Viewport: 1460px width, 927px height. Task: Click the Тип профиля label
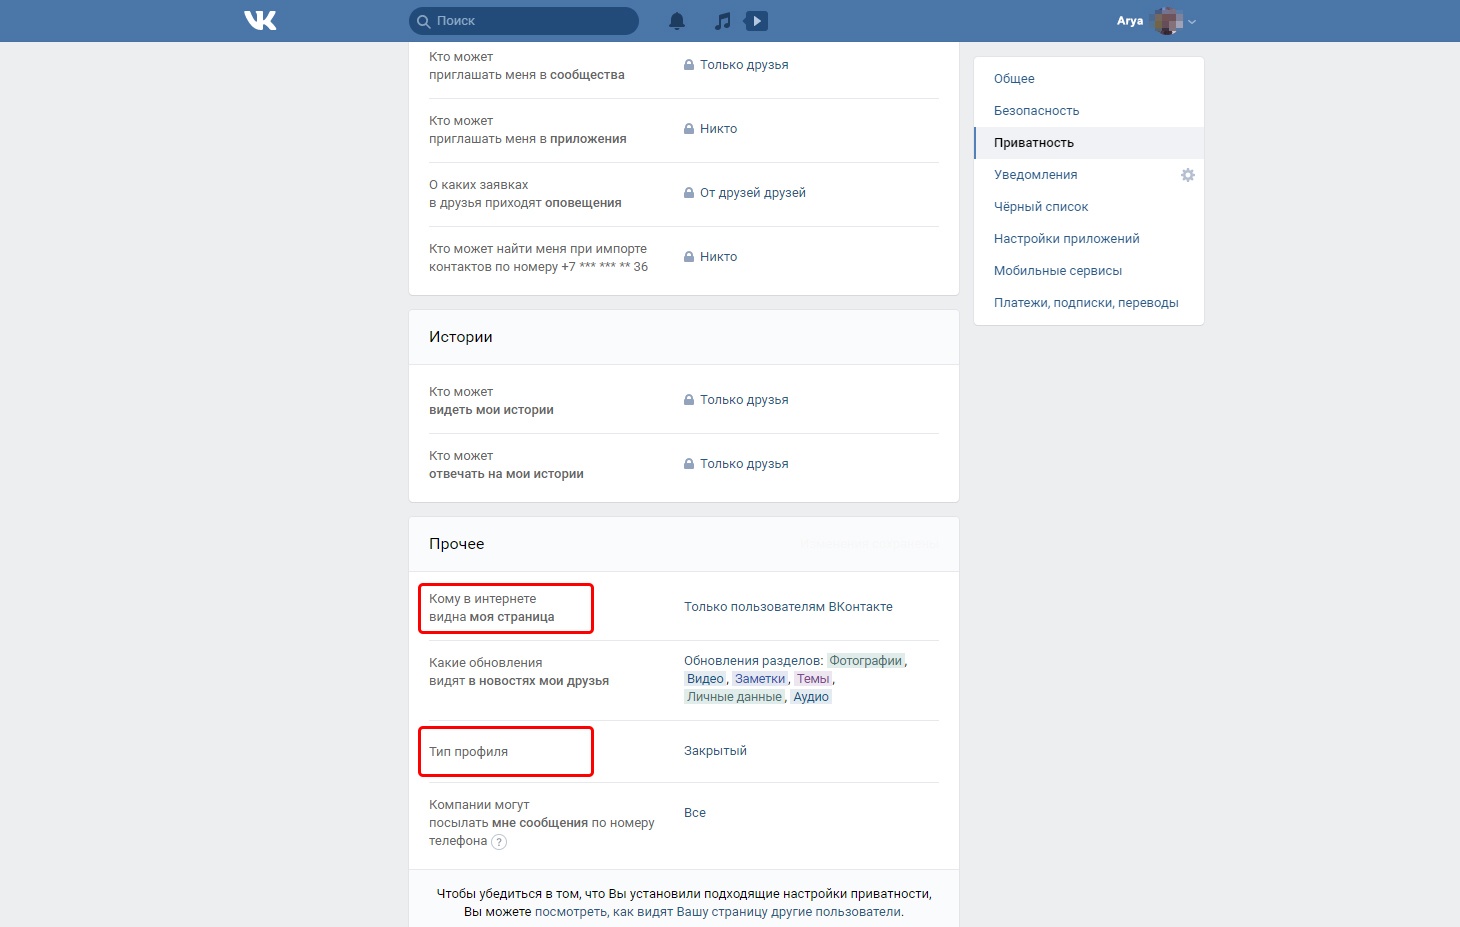click(x=469, y=752)
